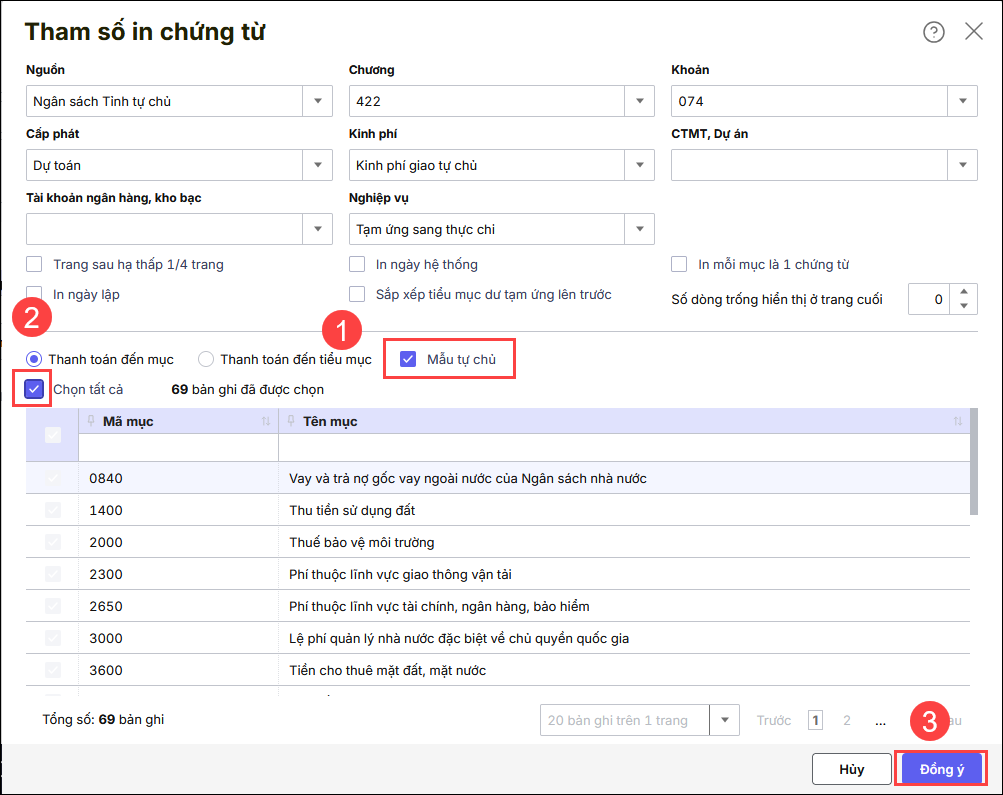This screenshot has height=795, width=1003.
Task: Click Đồng ý button
Action: (x=942, y=769)
